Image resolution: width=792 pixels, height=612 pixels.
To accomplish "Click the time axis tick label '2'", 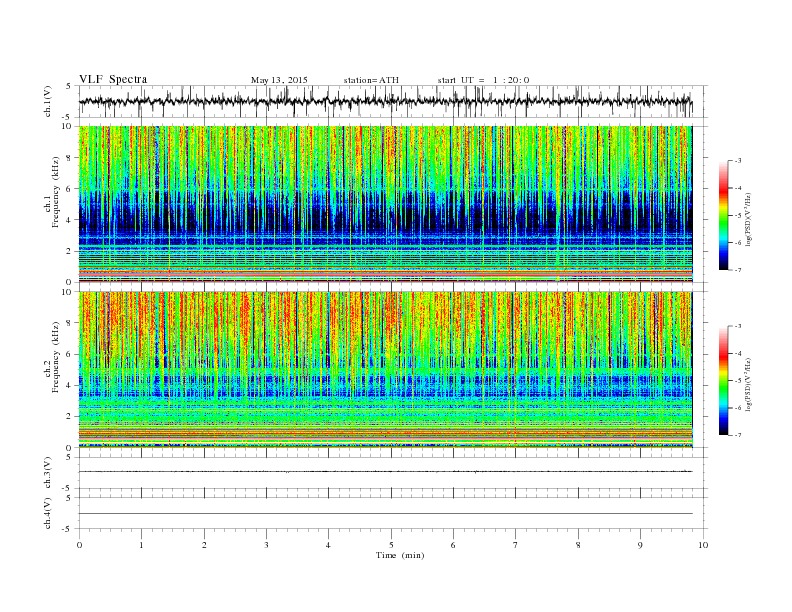I will point(204,545).
